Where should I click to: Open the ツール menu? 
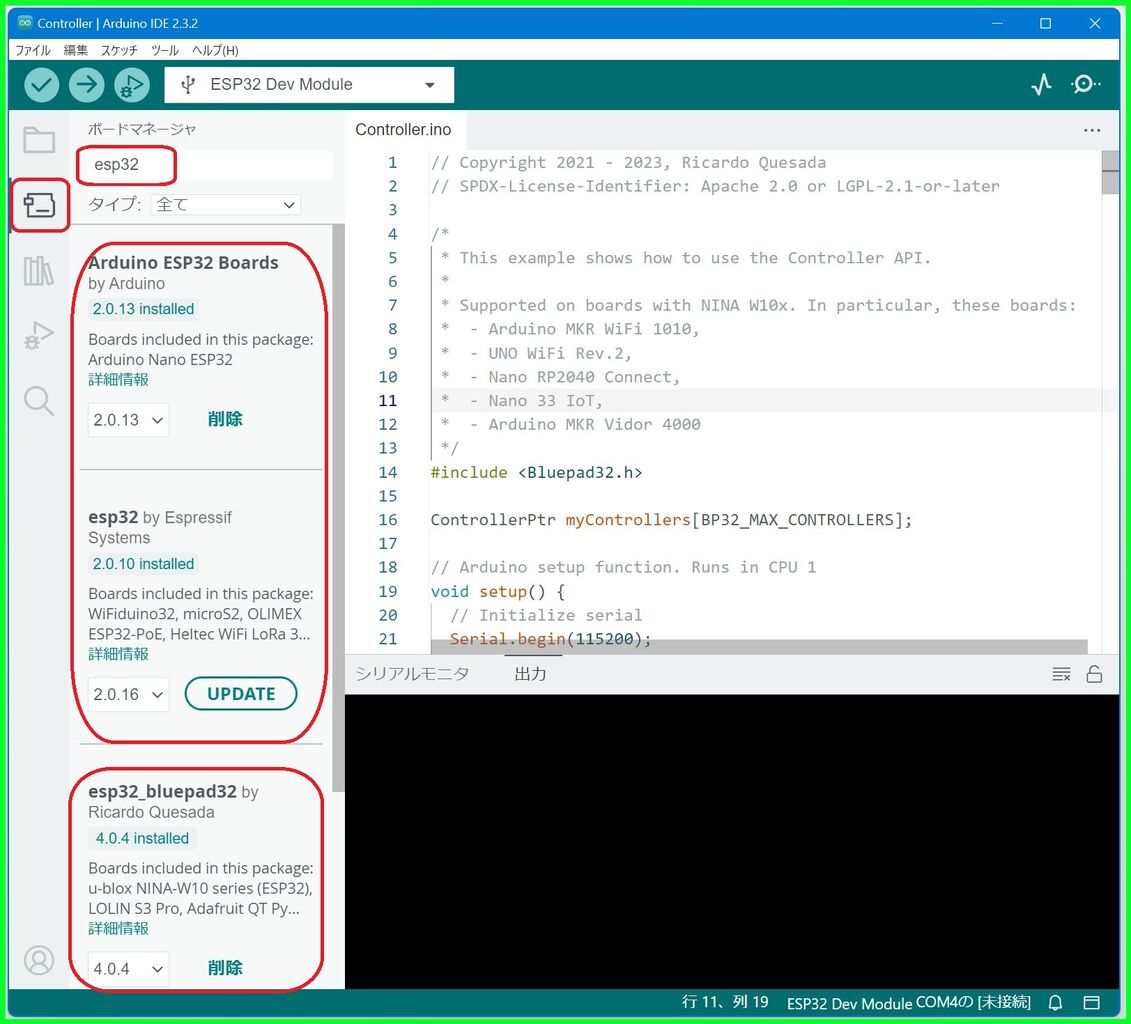tap(164, 50)
